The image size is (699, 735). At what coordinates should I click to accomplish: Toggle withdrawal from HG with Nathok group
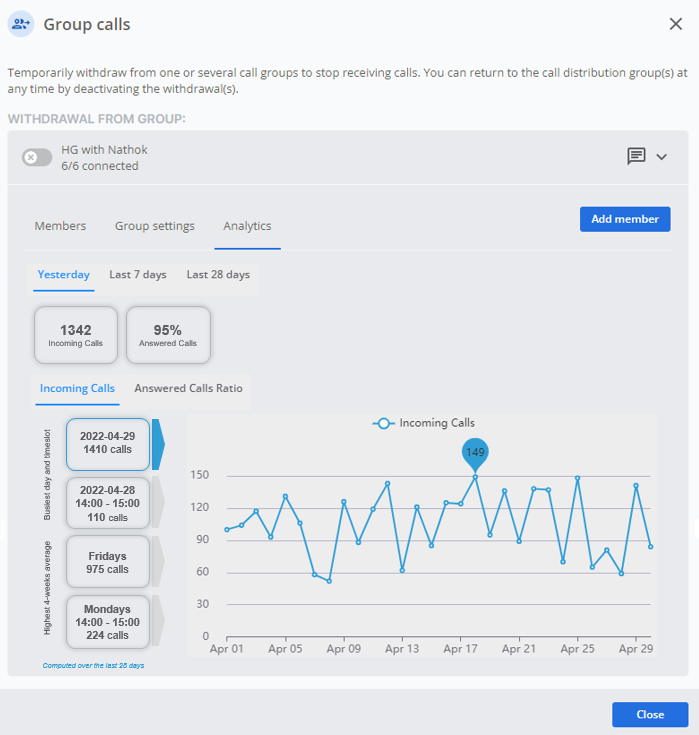37,158
